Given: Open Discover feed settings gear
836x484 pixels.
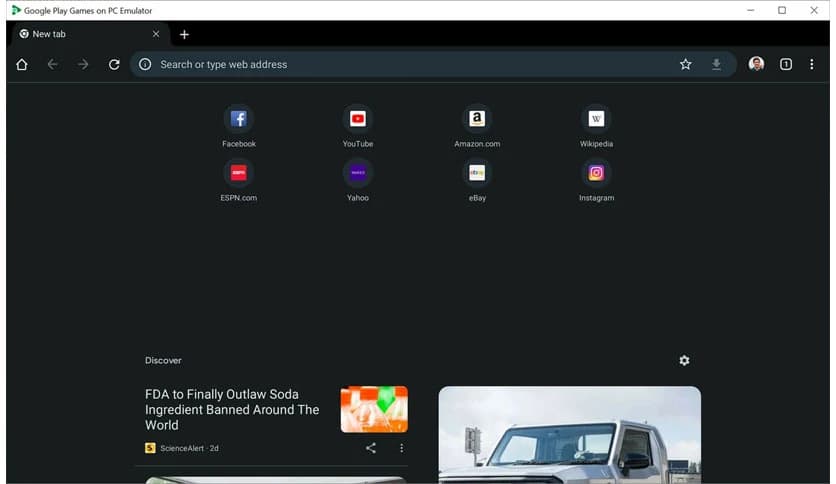Looking at the screenshot, I should (685, 361).
